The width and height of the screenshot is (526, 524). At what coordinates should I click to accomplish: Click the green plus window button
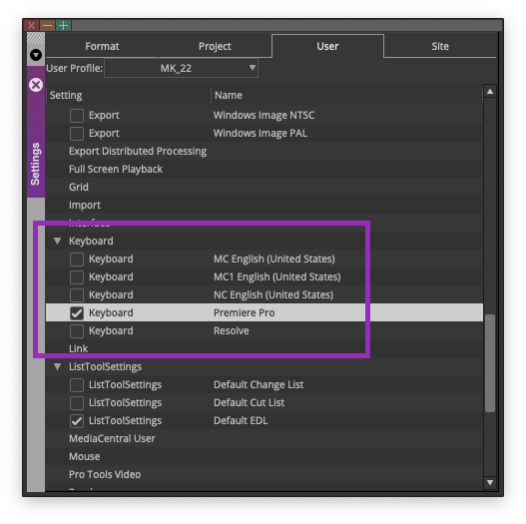[x=63, y=25]
